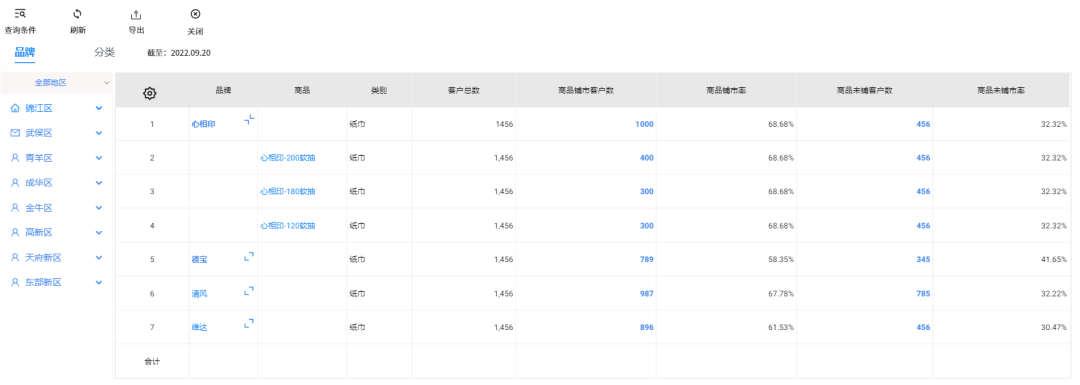Open the 德宝 brand link
The width and height of the screenshot is (1080, 385).
coord(199,260)
